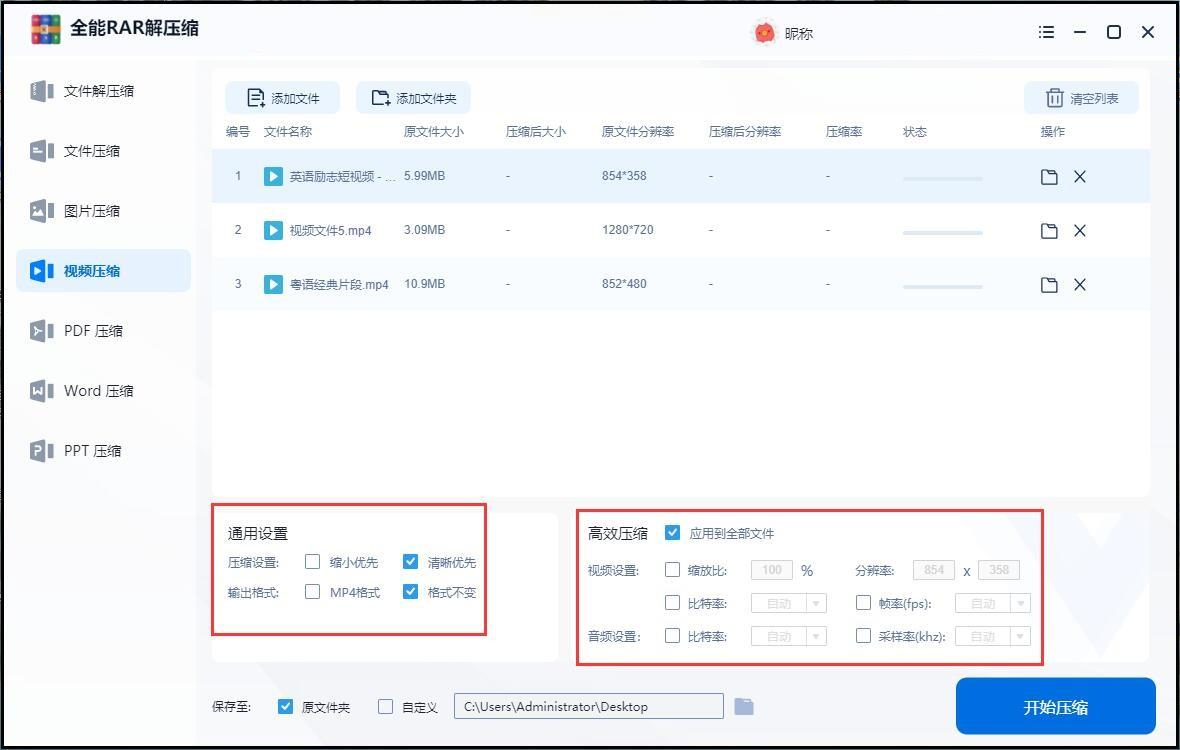Open the 帧率(fps) dropdown
Screen dimensions: 1180x750
click(x=993, y=603)
